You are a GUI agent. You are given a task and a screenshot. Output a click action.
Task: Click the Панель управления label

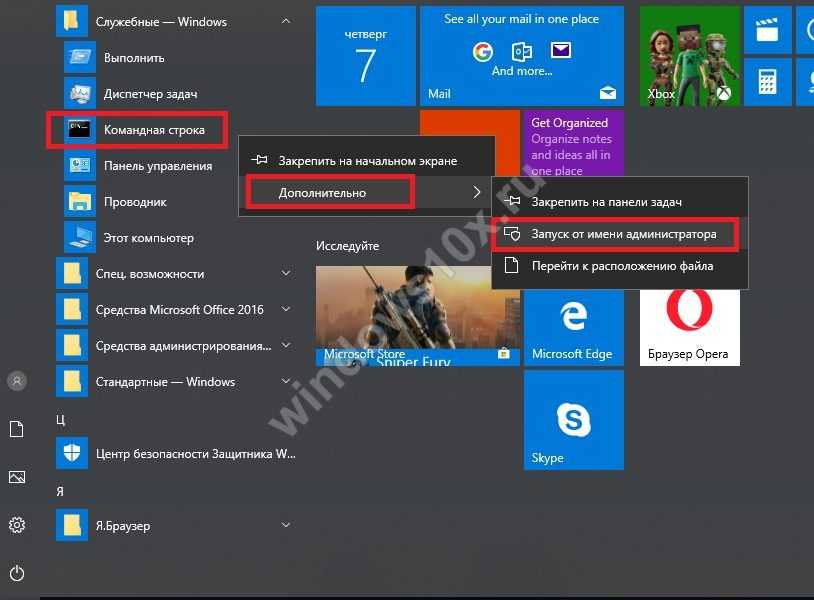click(158, 166)
